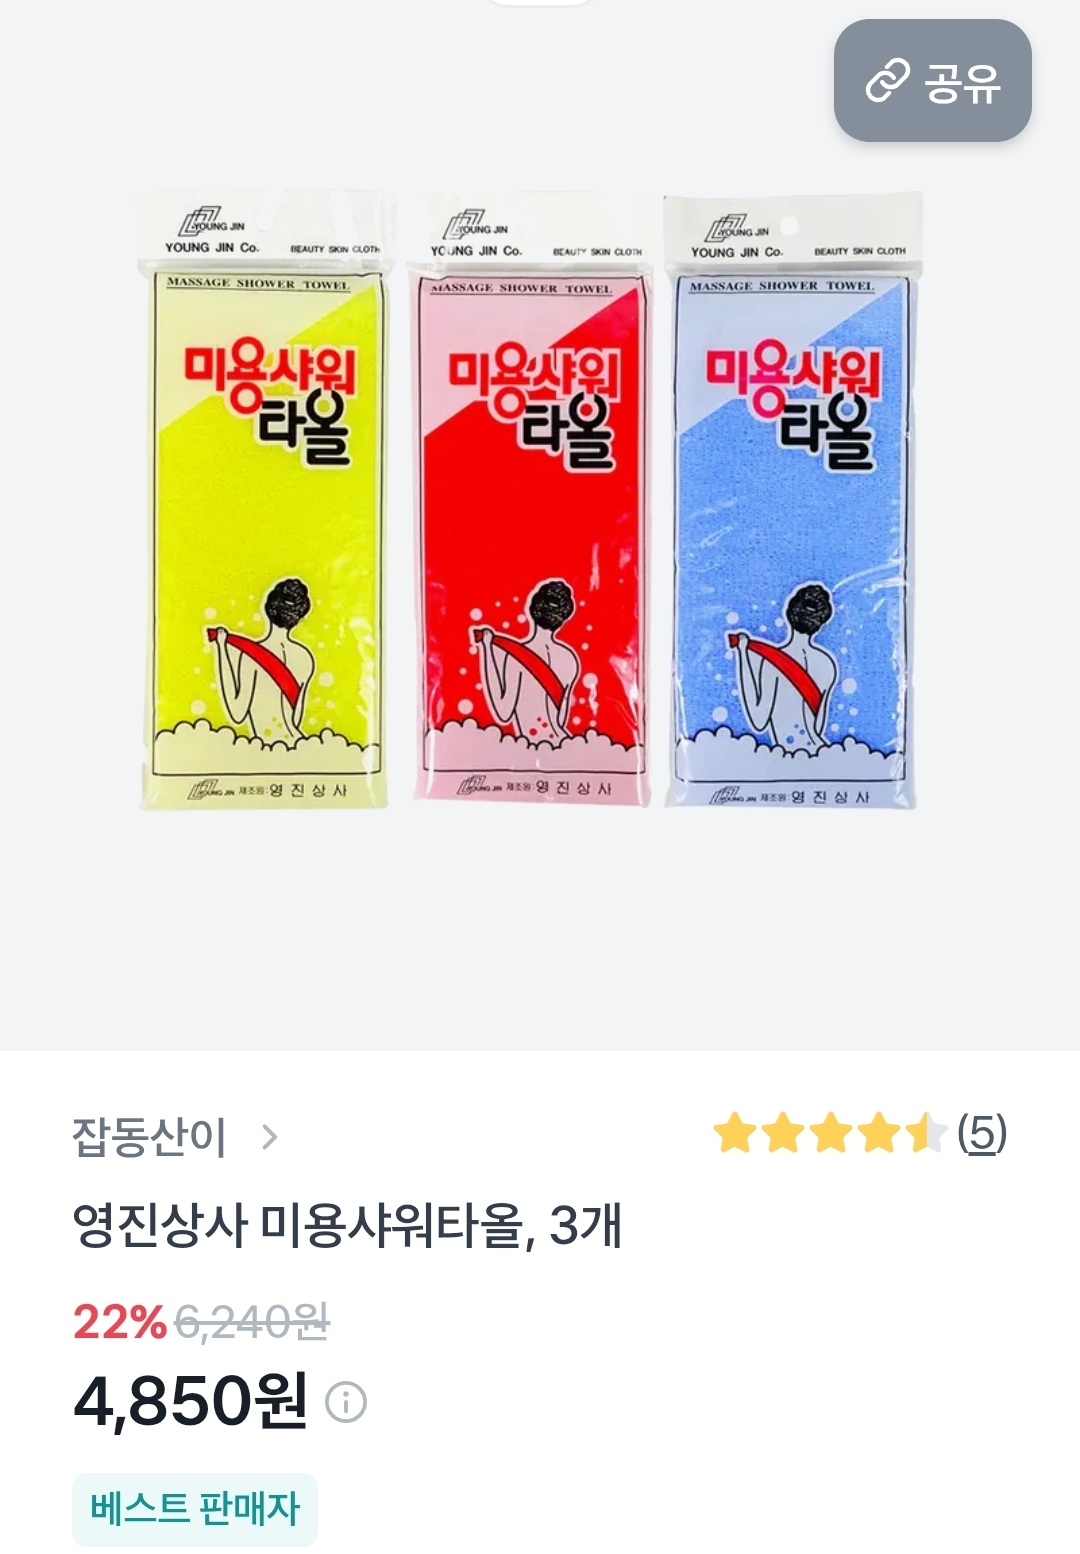Tap the handle pill at top edge
This screenshot has width=1080, height=1554.
tap(540, 3)
